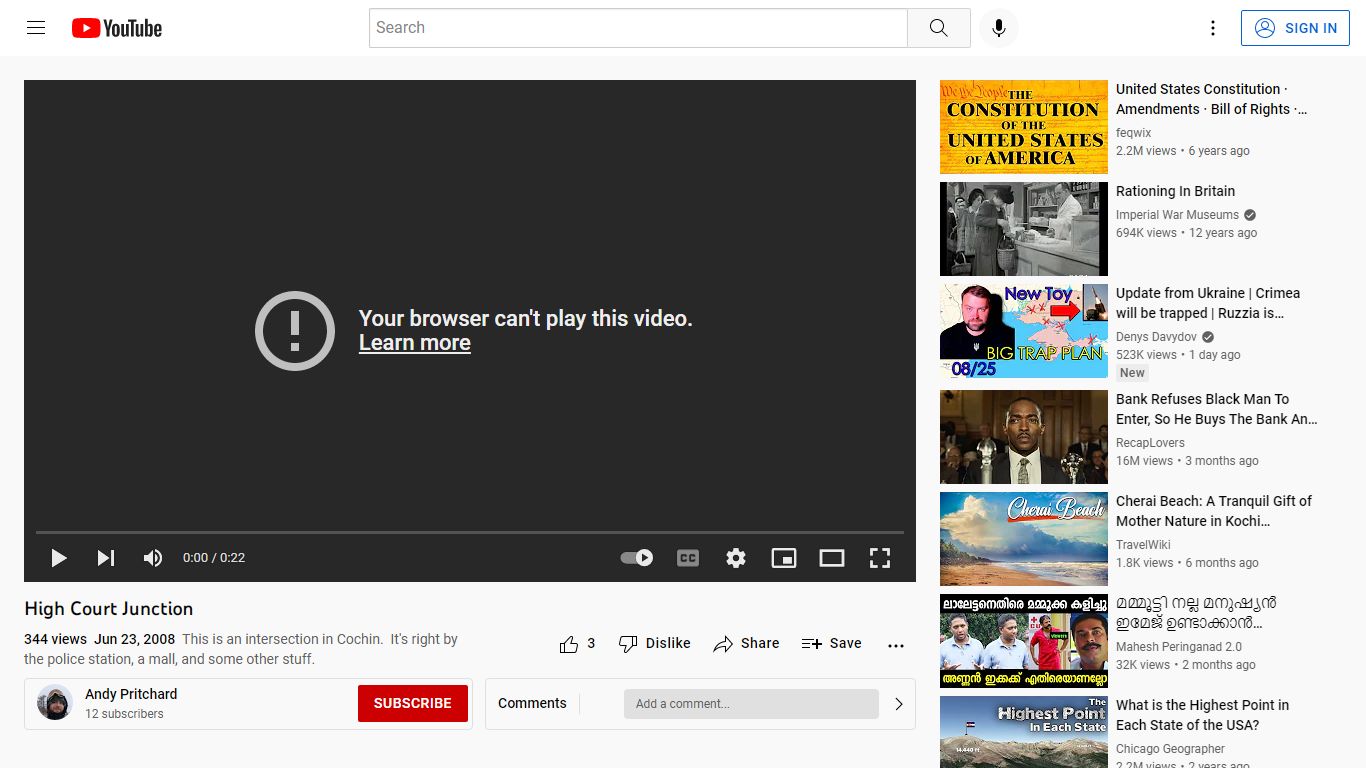The width and height of the screenshot is (1366, 768).
Task: Subscribe to Andy Pritchard channel
Action: (413, 704)
